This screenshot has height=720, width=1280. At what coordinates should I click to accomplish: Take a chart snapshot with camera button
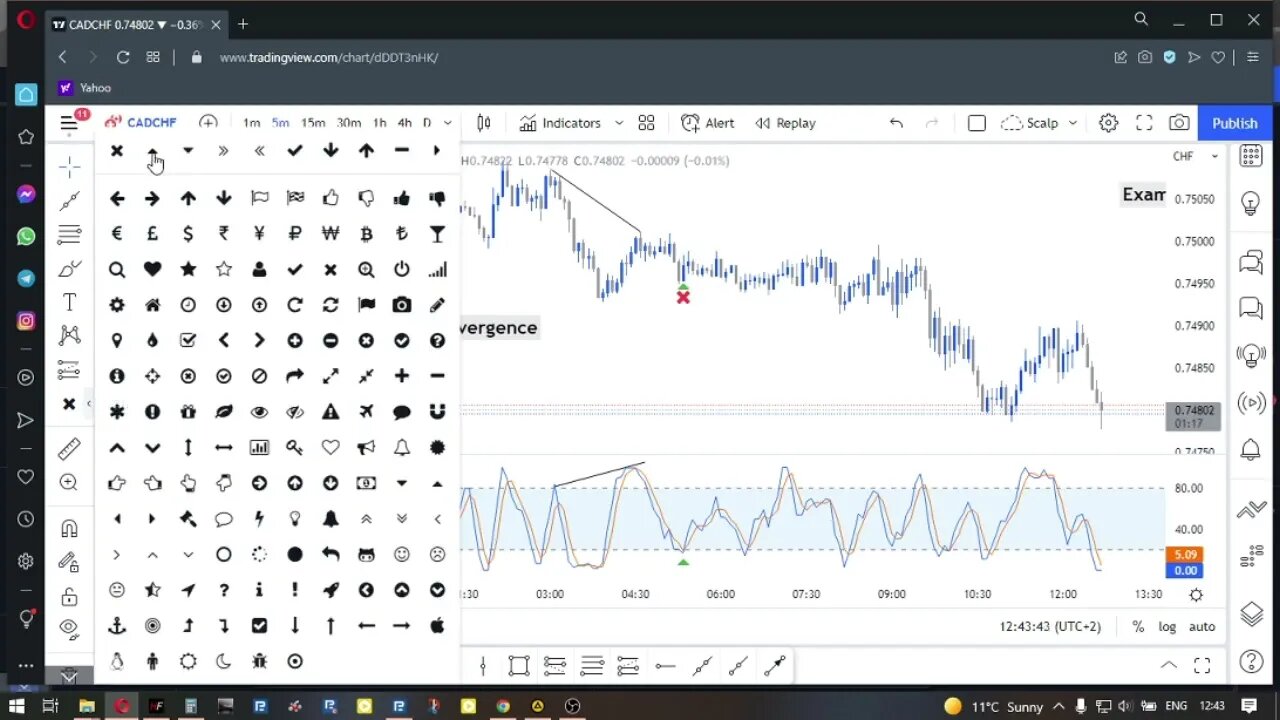pyautogui.click(x=1179, y=123)
